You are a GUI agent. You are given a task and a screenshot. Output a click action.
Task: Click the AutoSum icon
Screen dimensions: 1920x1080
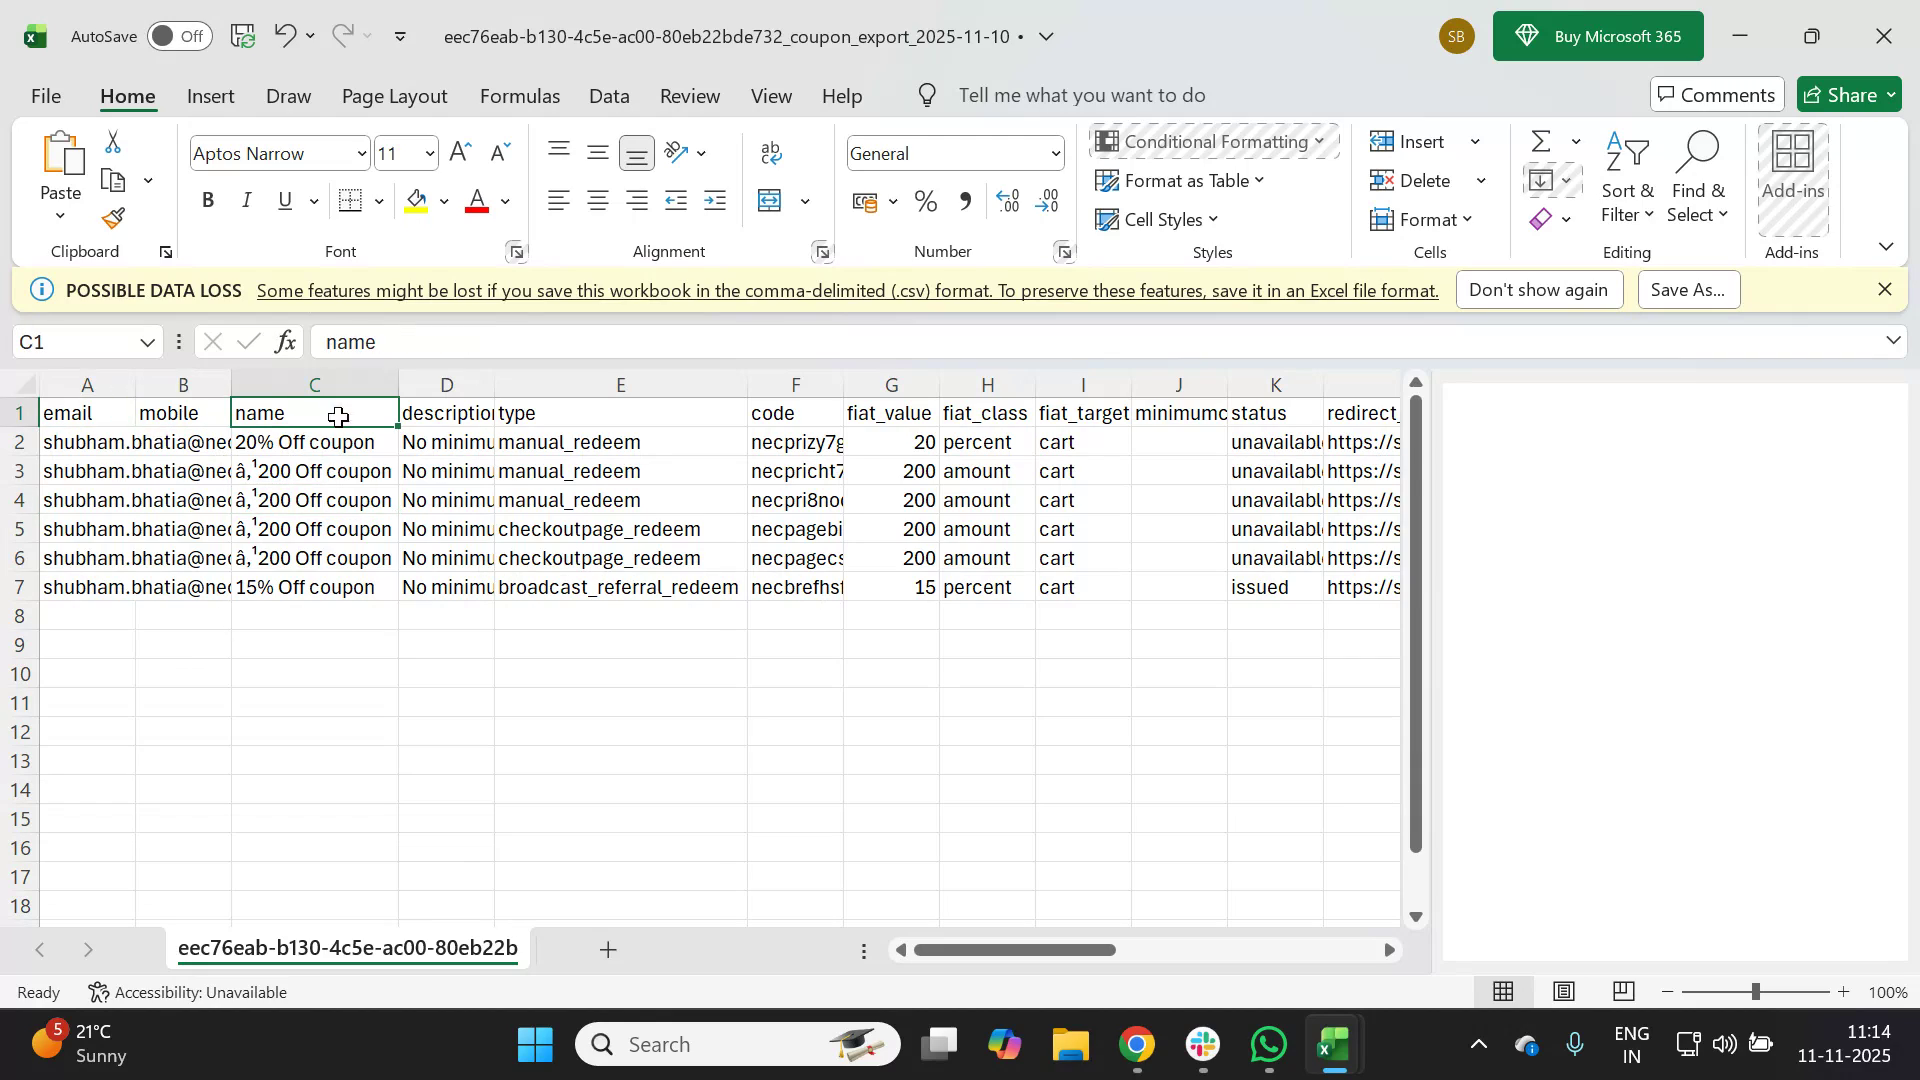coord(1540,141)
